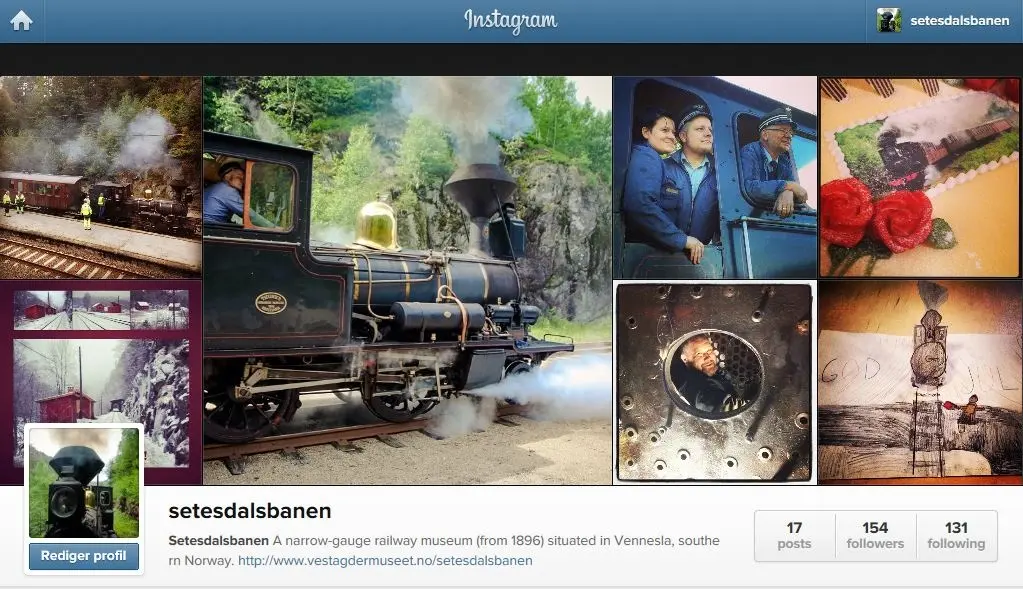Screen dimensions: 1023x589
Task: Open the 154 followers list
Action: [x=875, y=536]
